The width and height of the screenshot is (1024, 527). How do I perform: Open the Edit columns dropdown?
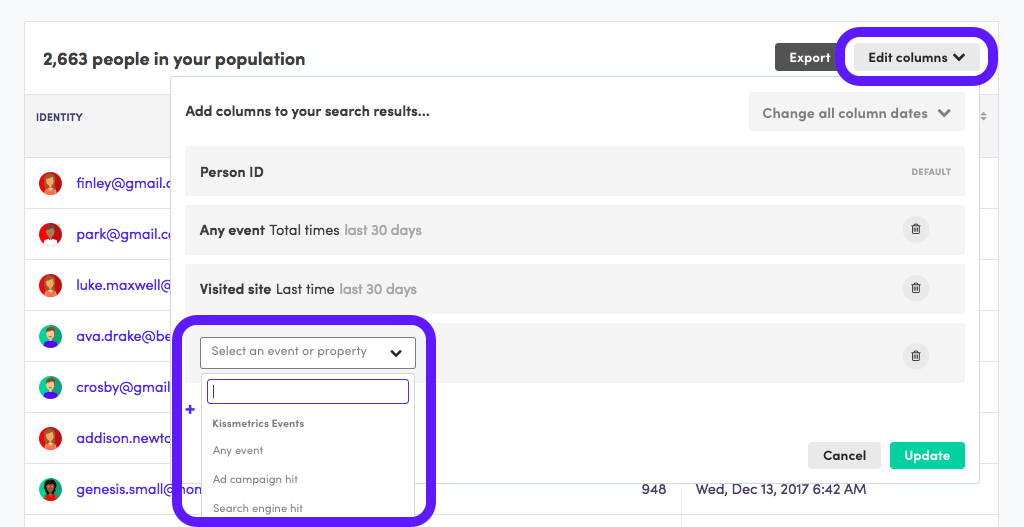[x=916, y=57]
